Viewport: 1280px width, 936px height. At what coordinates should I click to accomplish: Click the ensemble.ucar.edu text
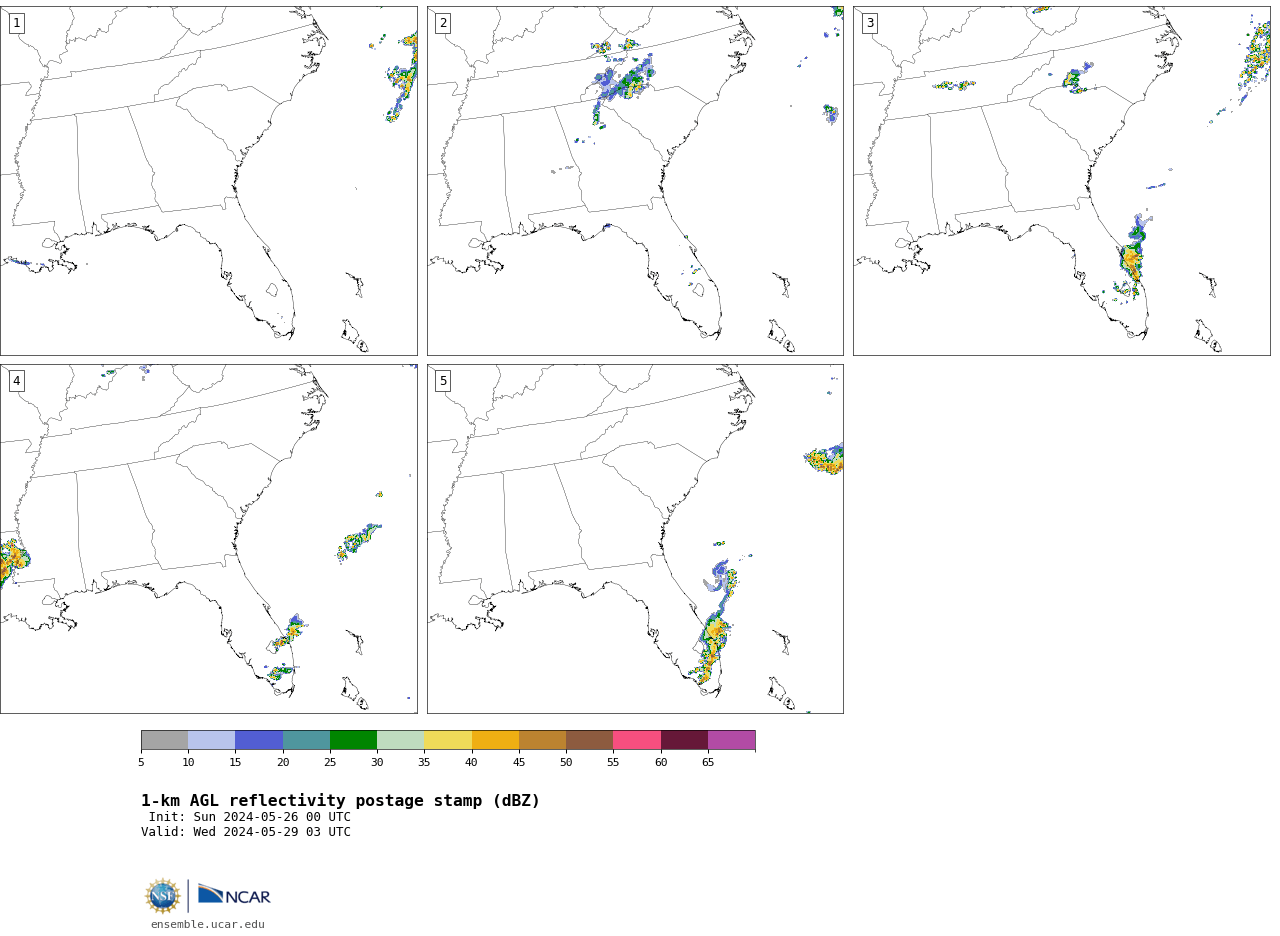point(208,925)
